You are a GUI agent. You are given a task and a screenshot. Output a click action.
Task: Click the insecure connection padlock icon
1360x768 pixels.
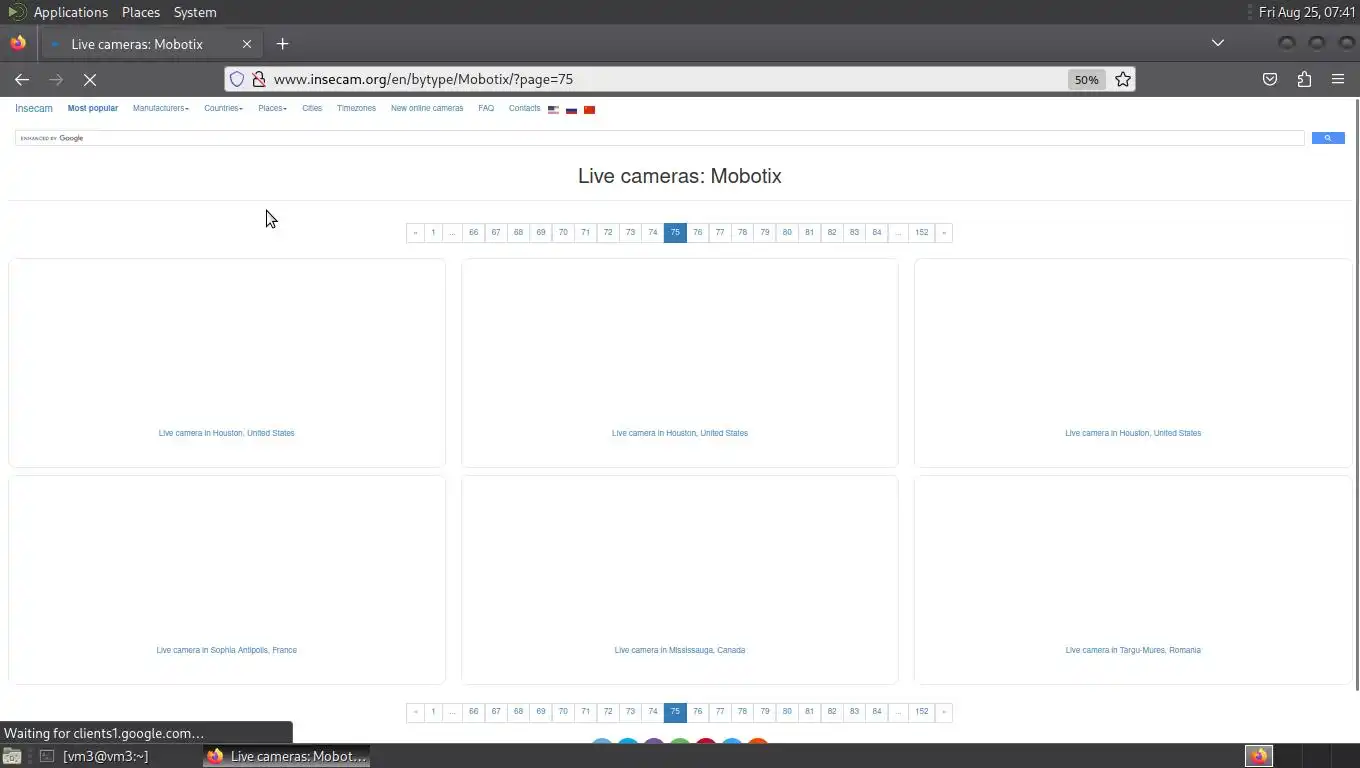258,79
